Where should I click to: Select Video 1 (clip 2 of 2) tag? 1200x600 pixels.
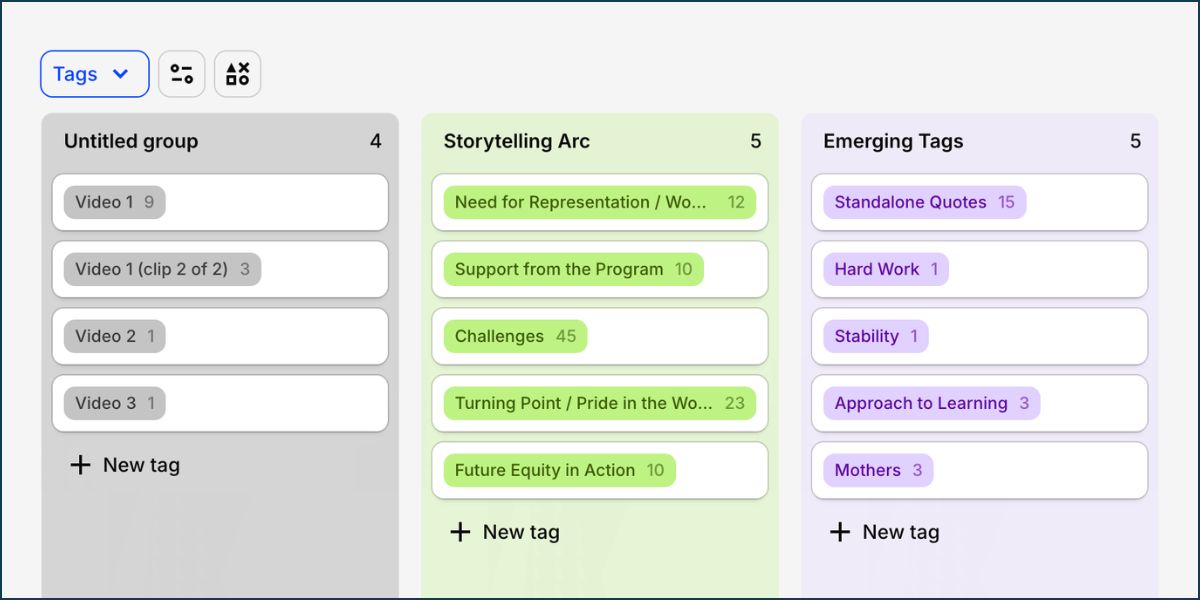(162, 269)
